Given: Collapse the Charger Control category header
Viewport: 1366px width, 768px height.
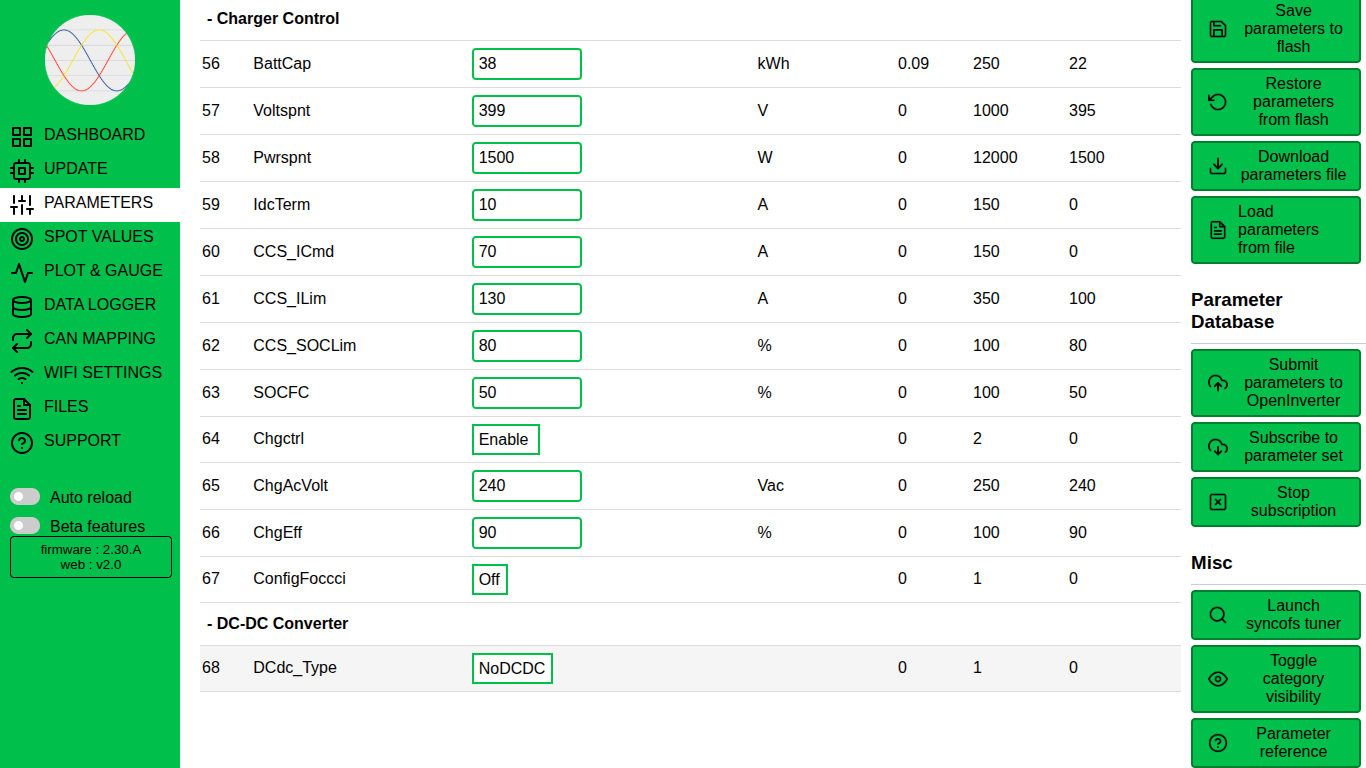Looking at the screenshot, I should [273, 19].
